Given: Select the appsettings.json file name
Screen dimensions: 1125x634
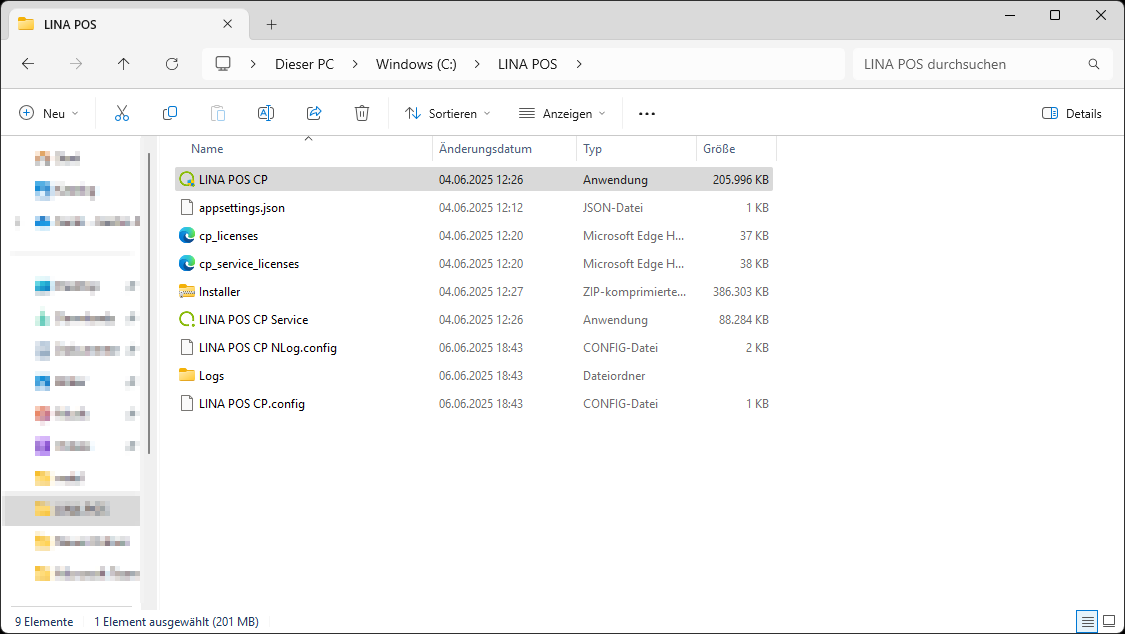Looking at the screenshot, I should pyautogui.click(x=242, y=207).
